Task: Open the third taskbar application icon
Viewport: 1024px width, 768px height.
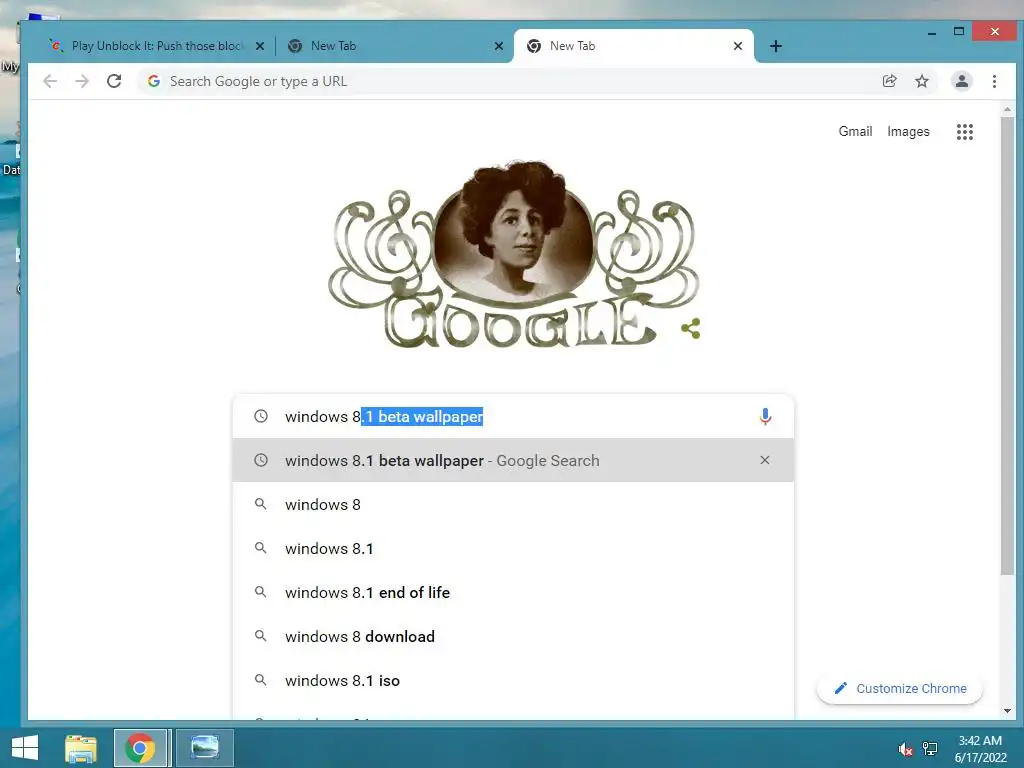Action: coord(204,748)
